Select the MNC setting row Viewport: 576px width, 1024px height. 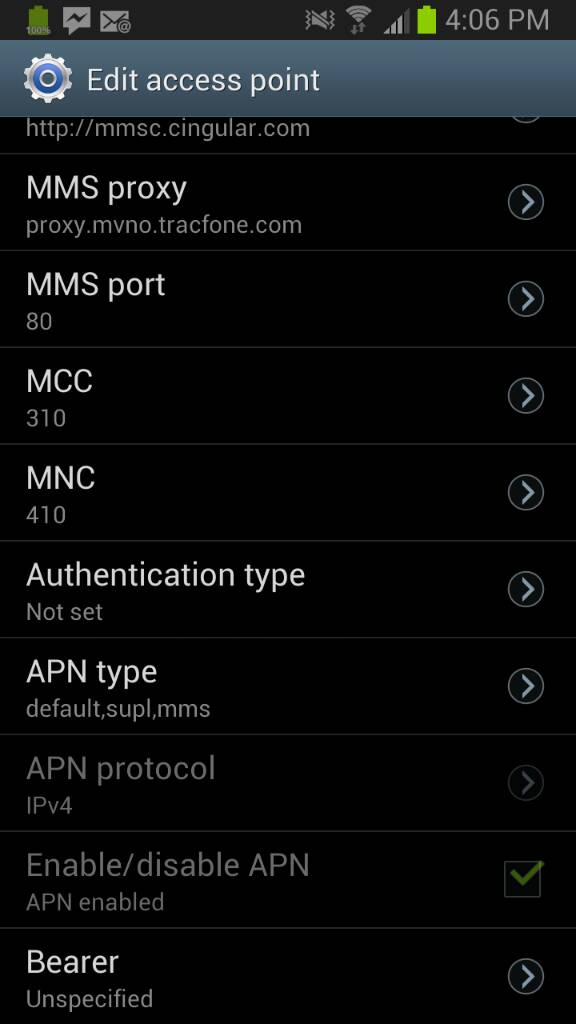[x=288, y=492]
